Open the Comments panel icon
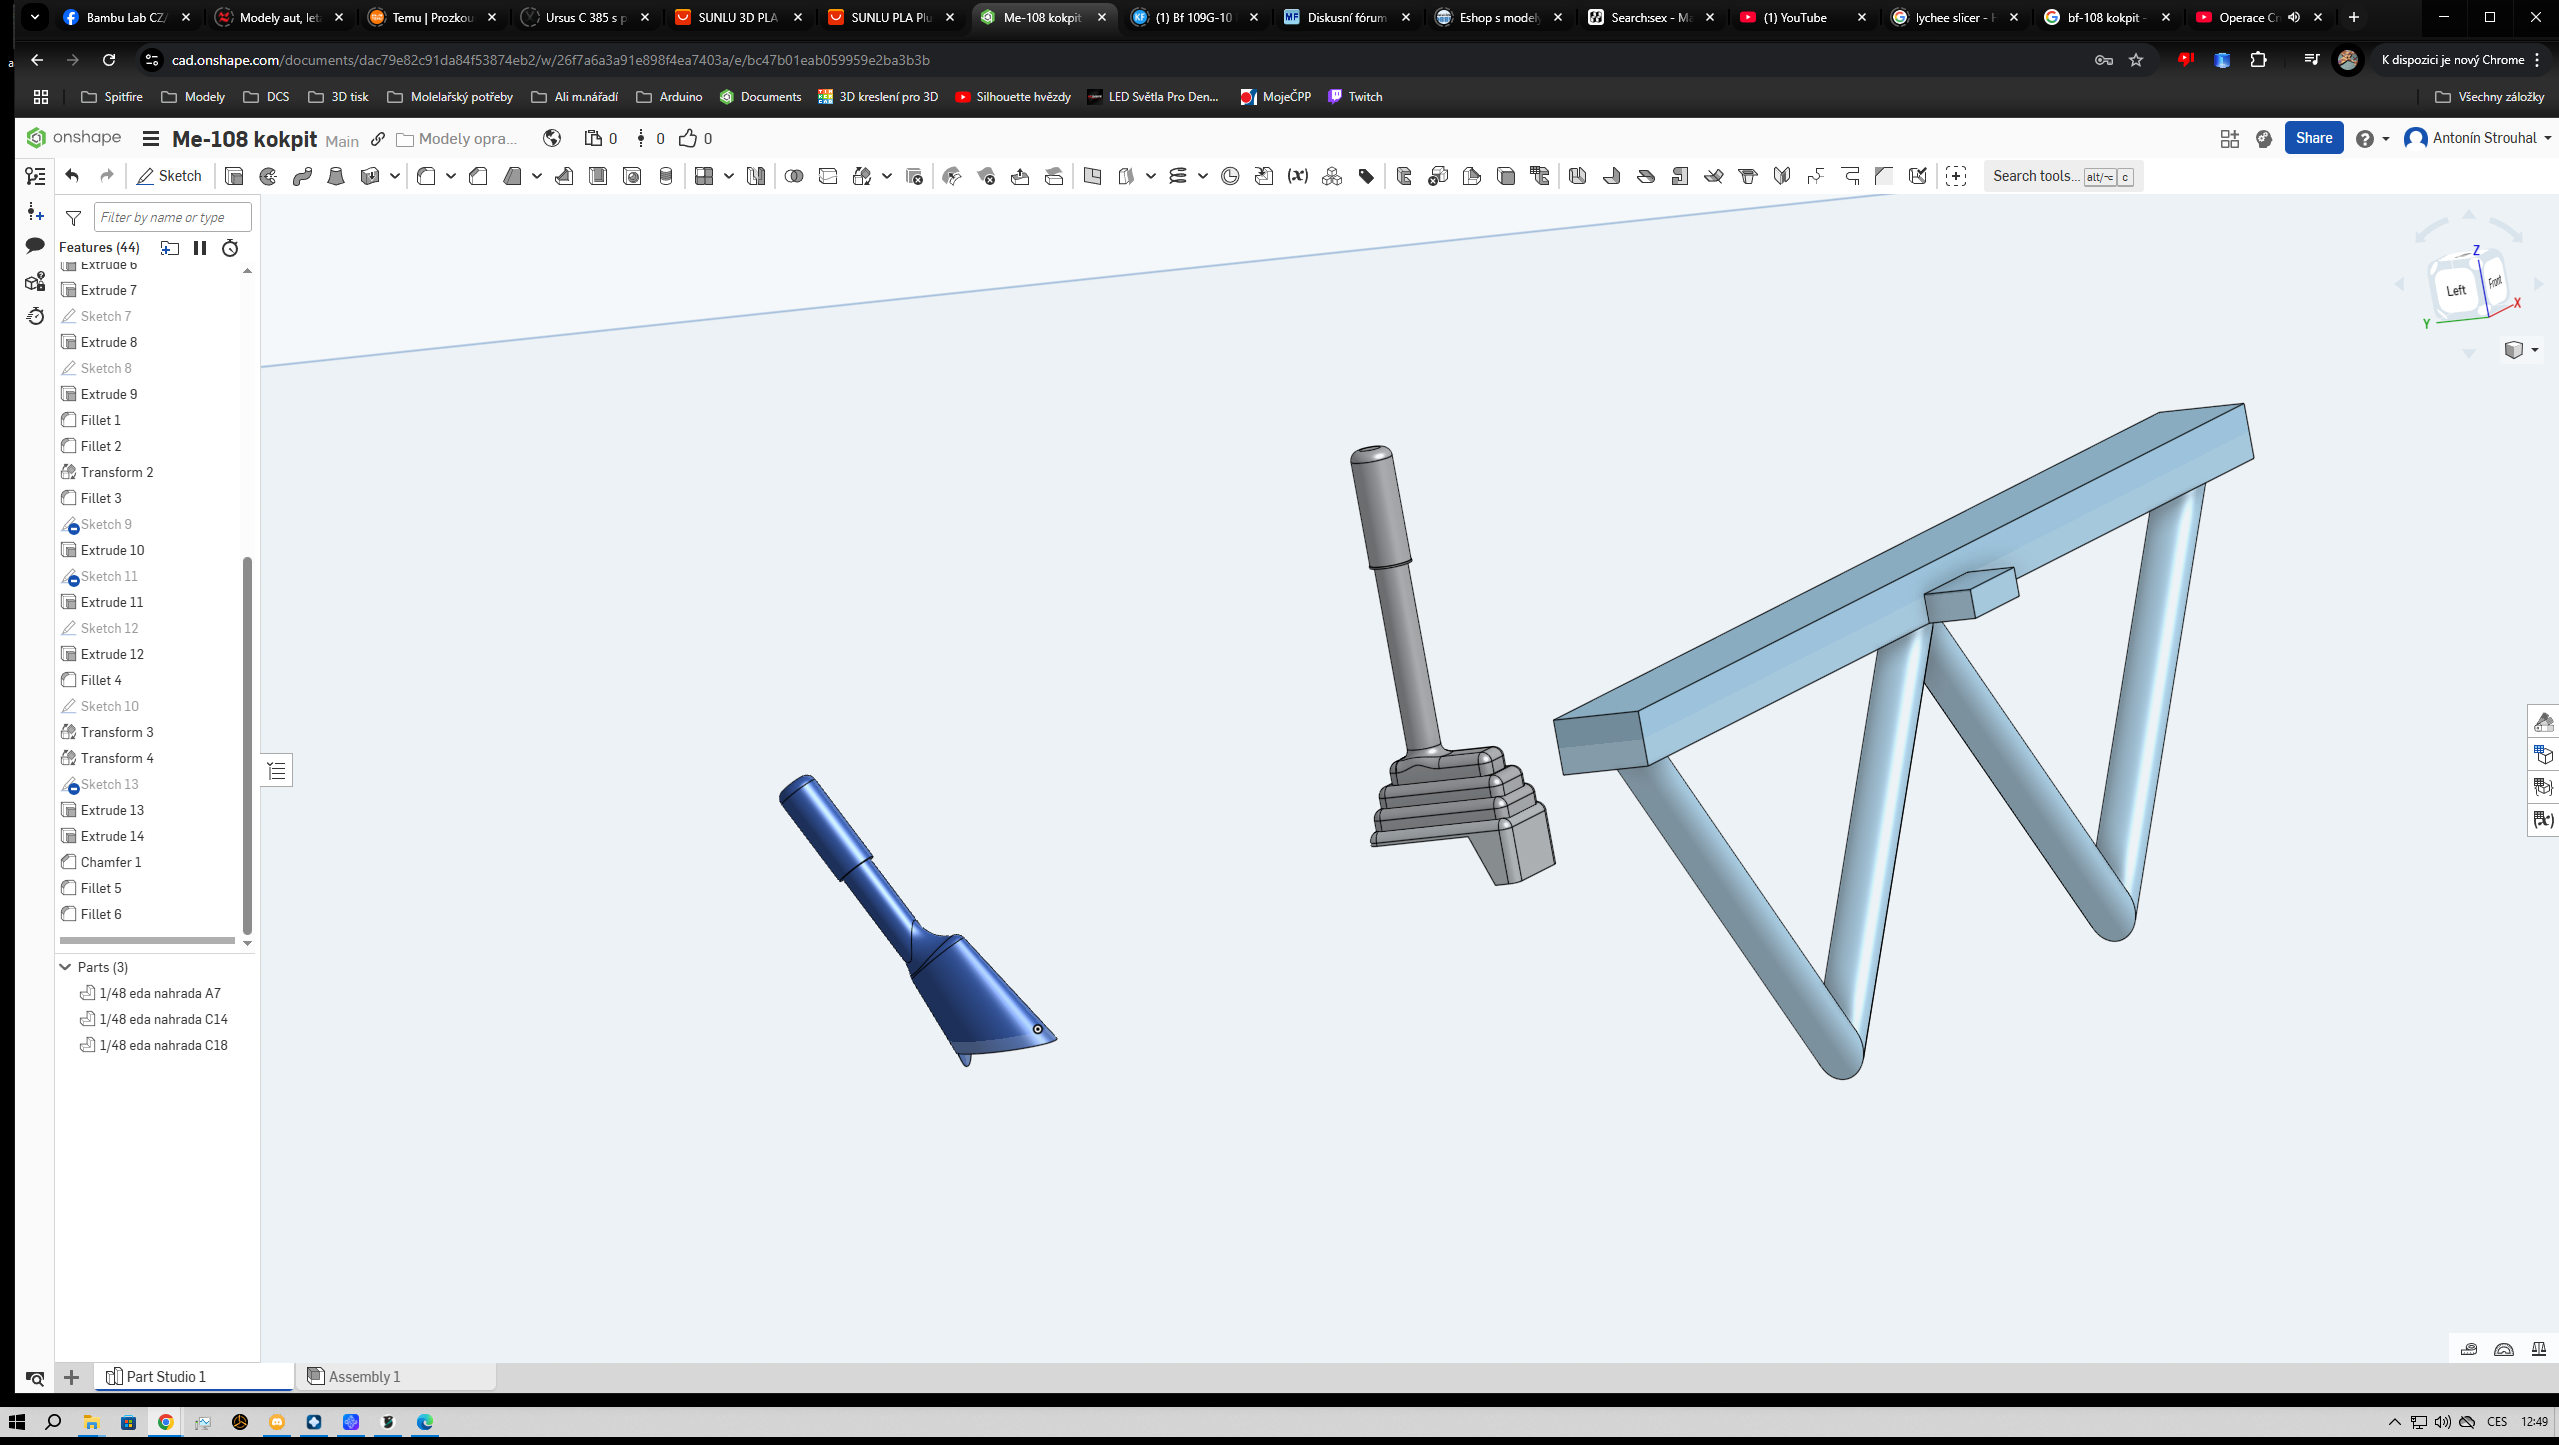 tap(35, 245)
